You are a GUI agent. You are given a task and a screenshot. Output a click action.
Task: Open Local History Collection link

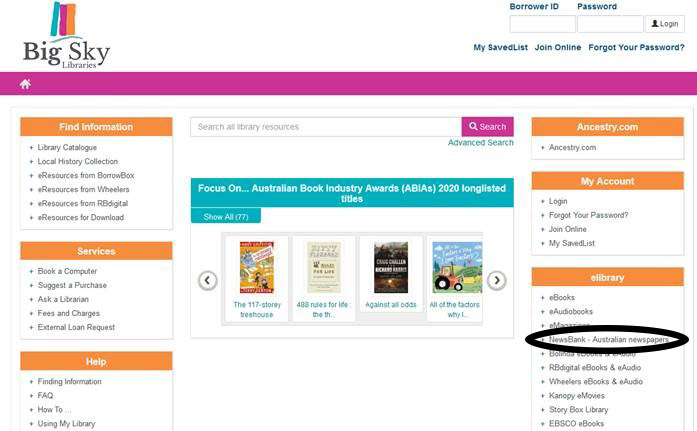78,161
